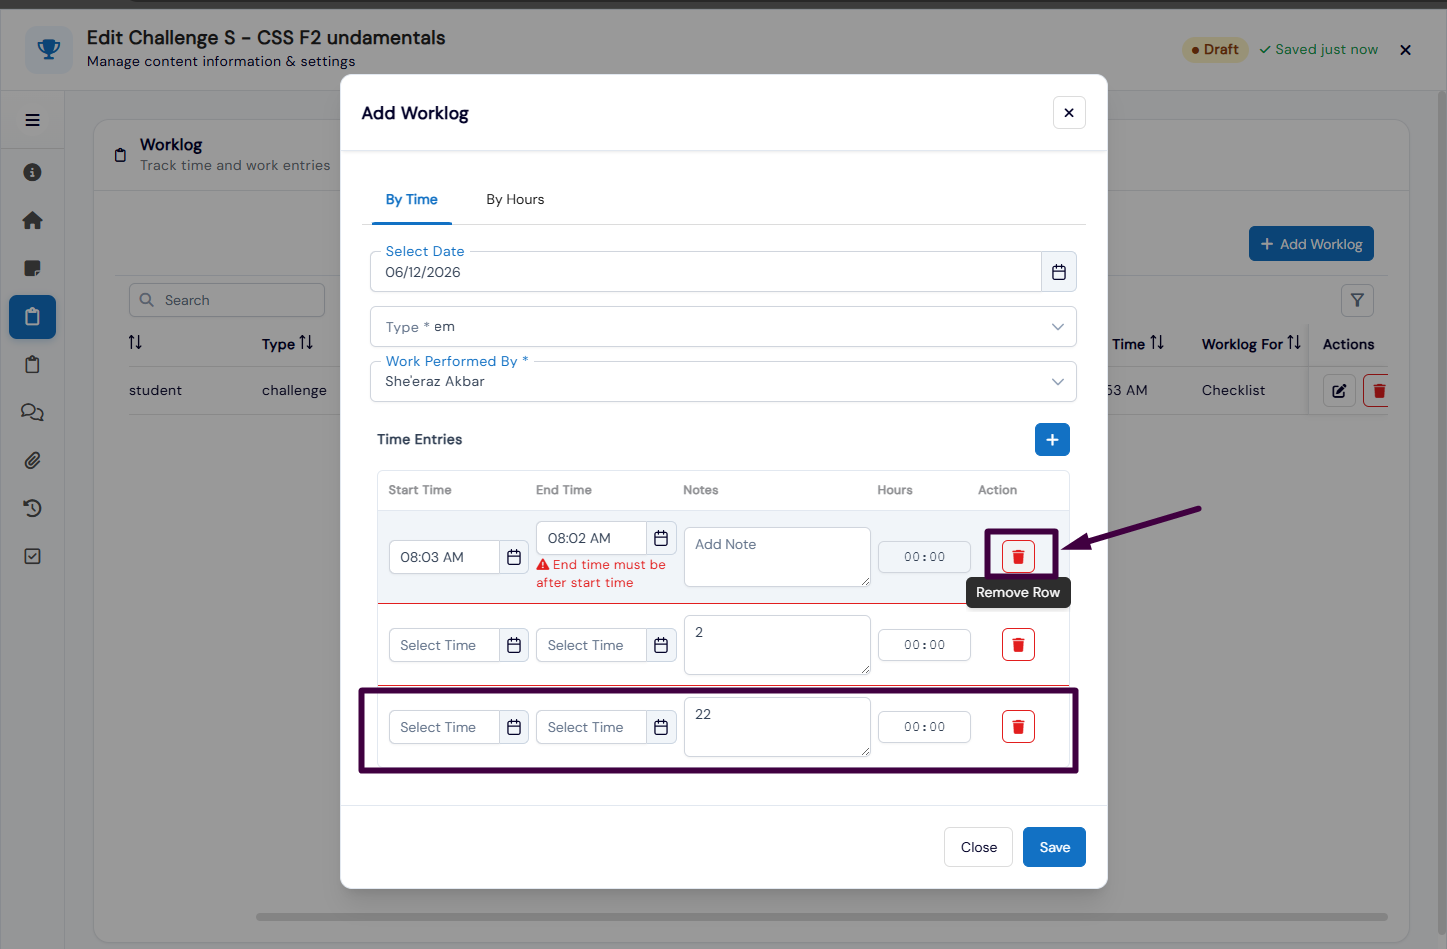Click the 'Checklist' cell in worklog table
This screenshot has height=949, width=1447.
[x=1233, y=391]
